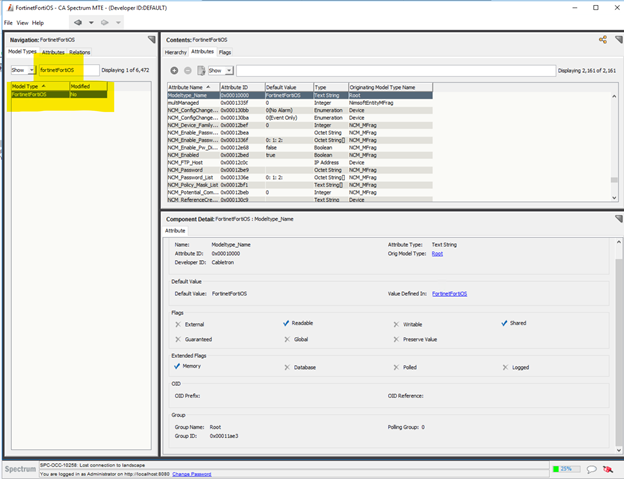Image resolution: width=624 pixels, height=479 pixels.
Task: Toggle the Readable flag checkbox
Action: (286, 323)
